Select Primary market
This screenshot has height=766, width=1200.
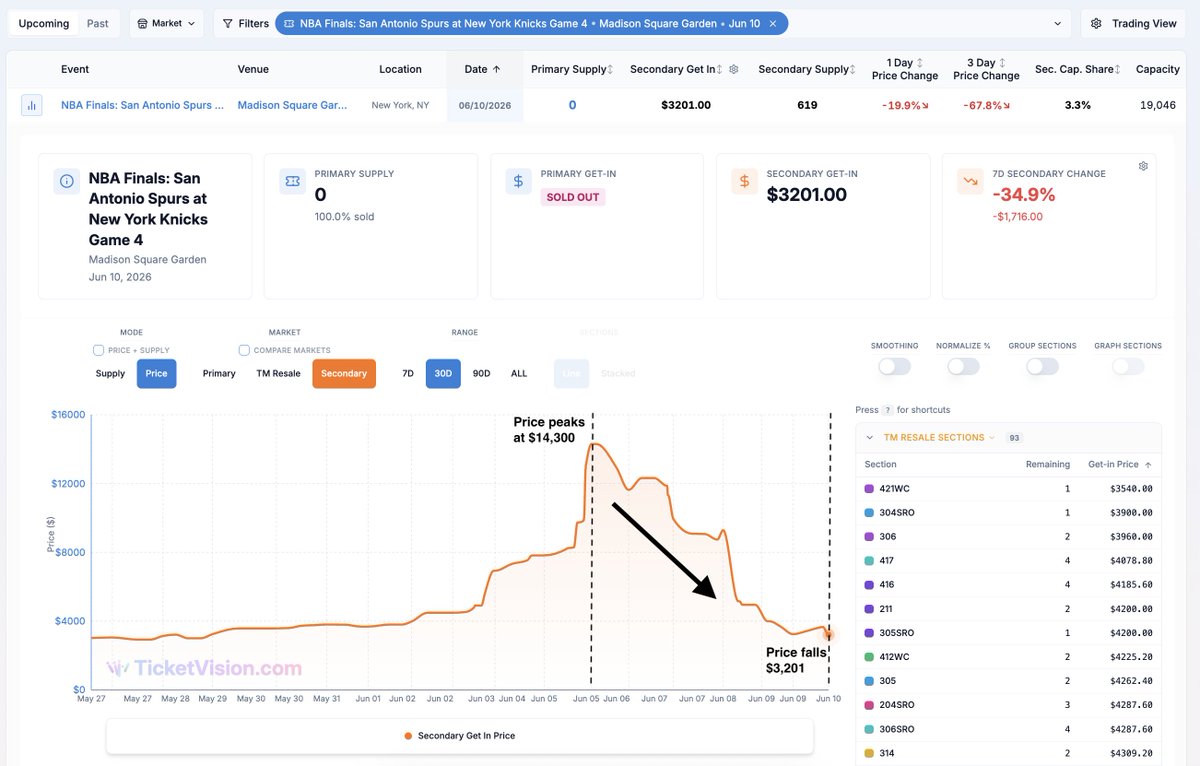(x=219, y=373)
